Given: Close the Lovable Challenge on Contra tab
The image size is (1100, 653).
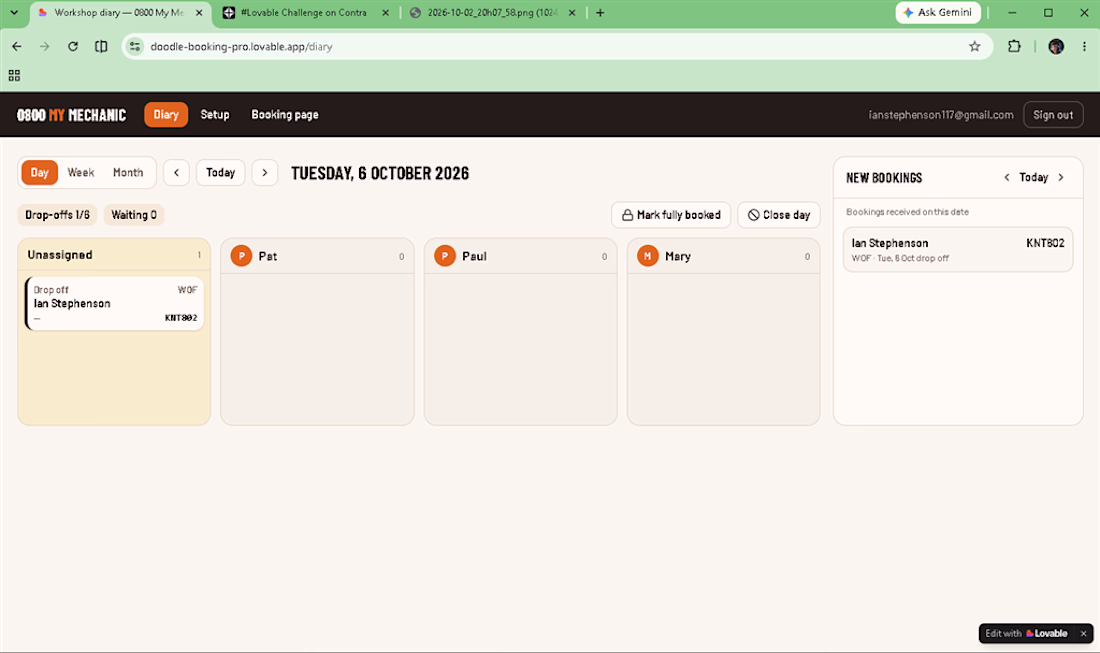Looking at the screenshot, I should 385,13.
